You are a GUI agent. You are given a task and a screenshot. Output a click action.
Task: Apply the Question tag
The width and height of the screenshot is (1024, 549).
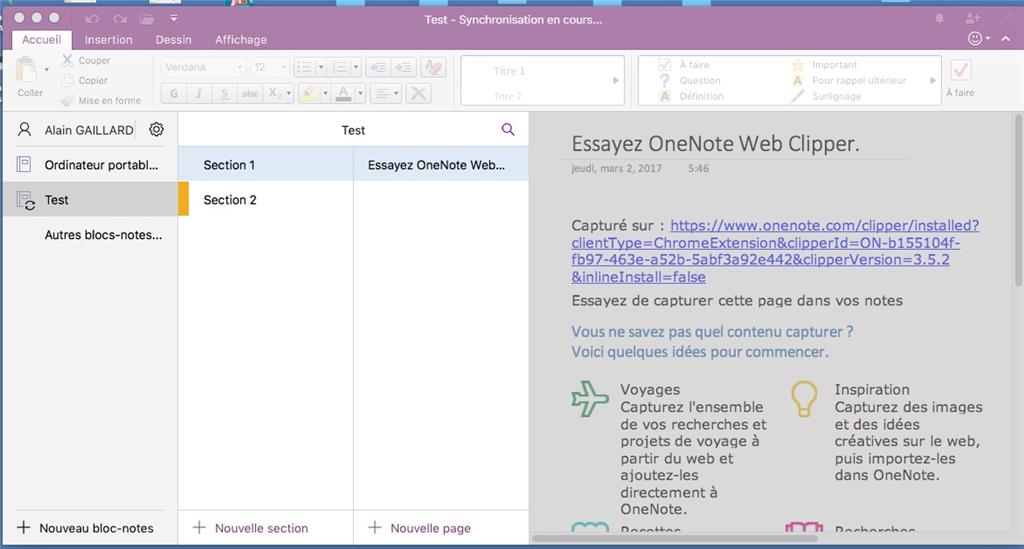click(690, 80)
